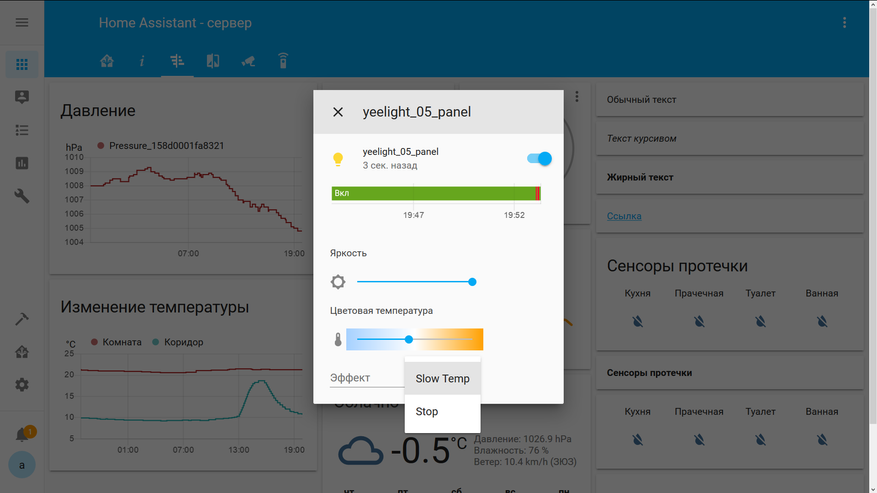This screenshot has width=877, height=493.
Task: Switch to the home view tab icon
Action: [x=107, y=60]
